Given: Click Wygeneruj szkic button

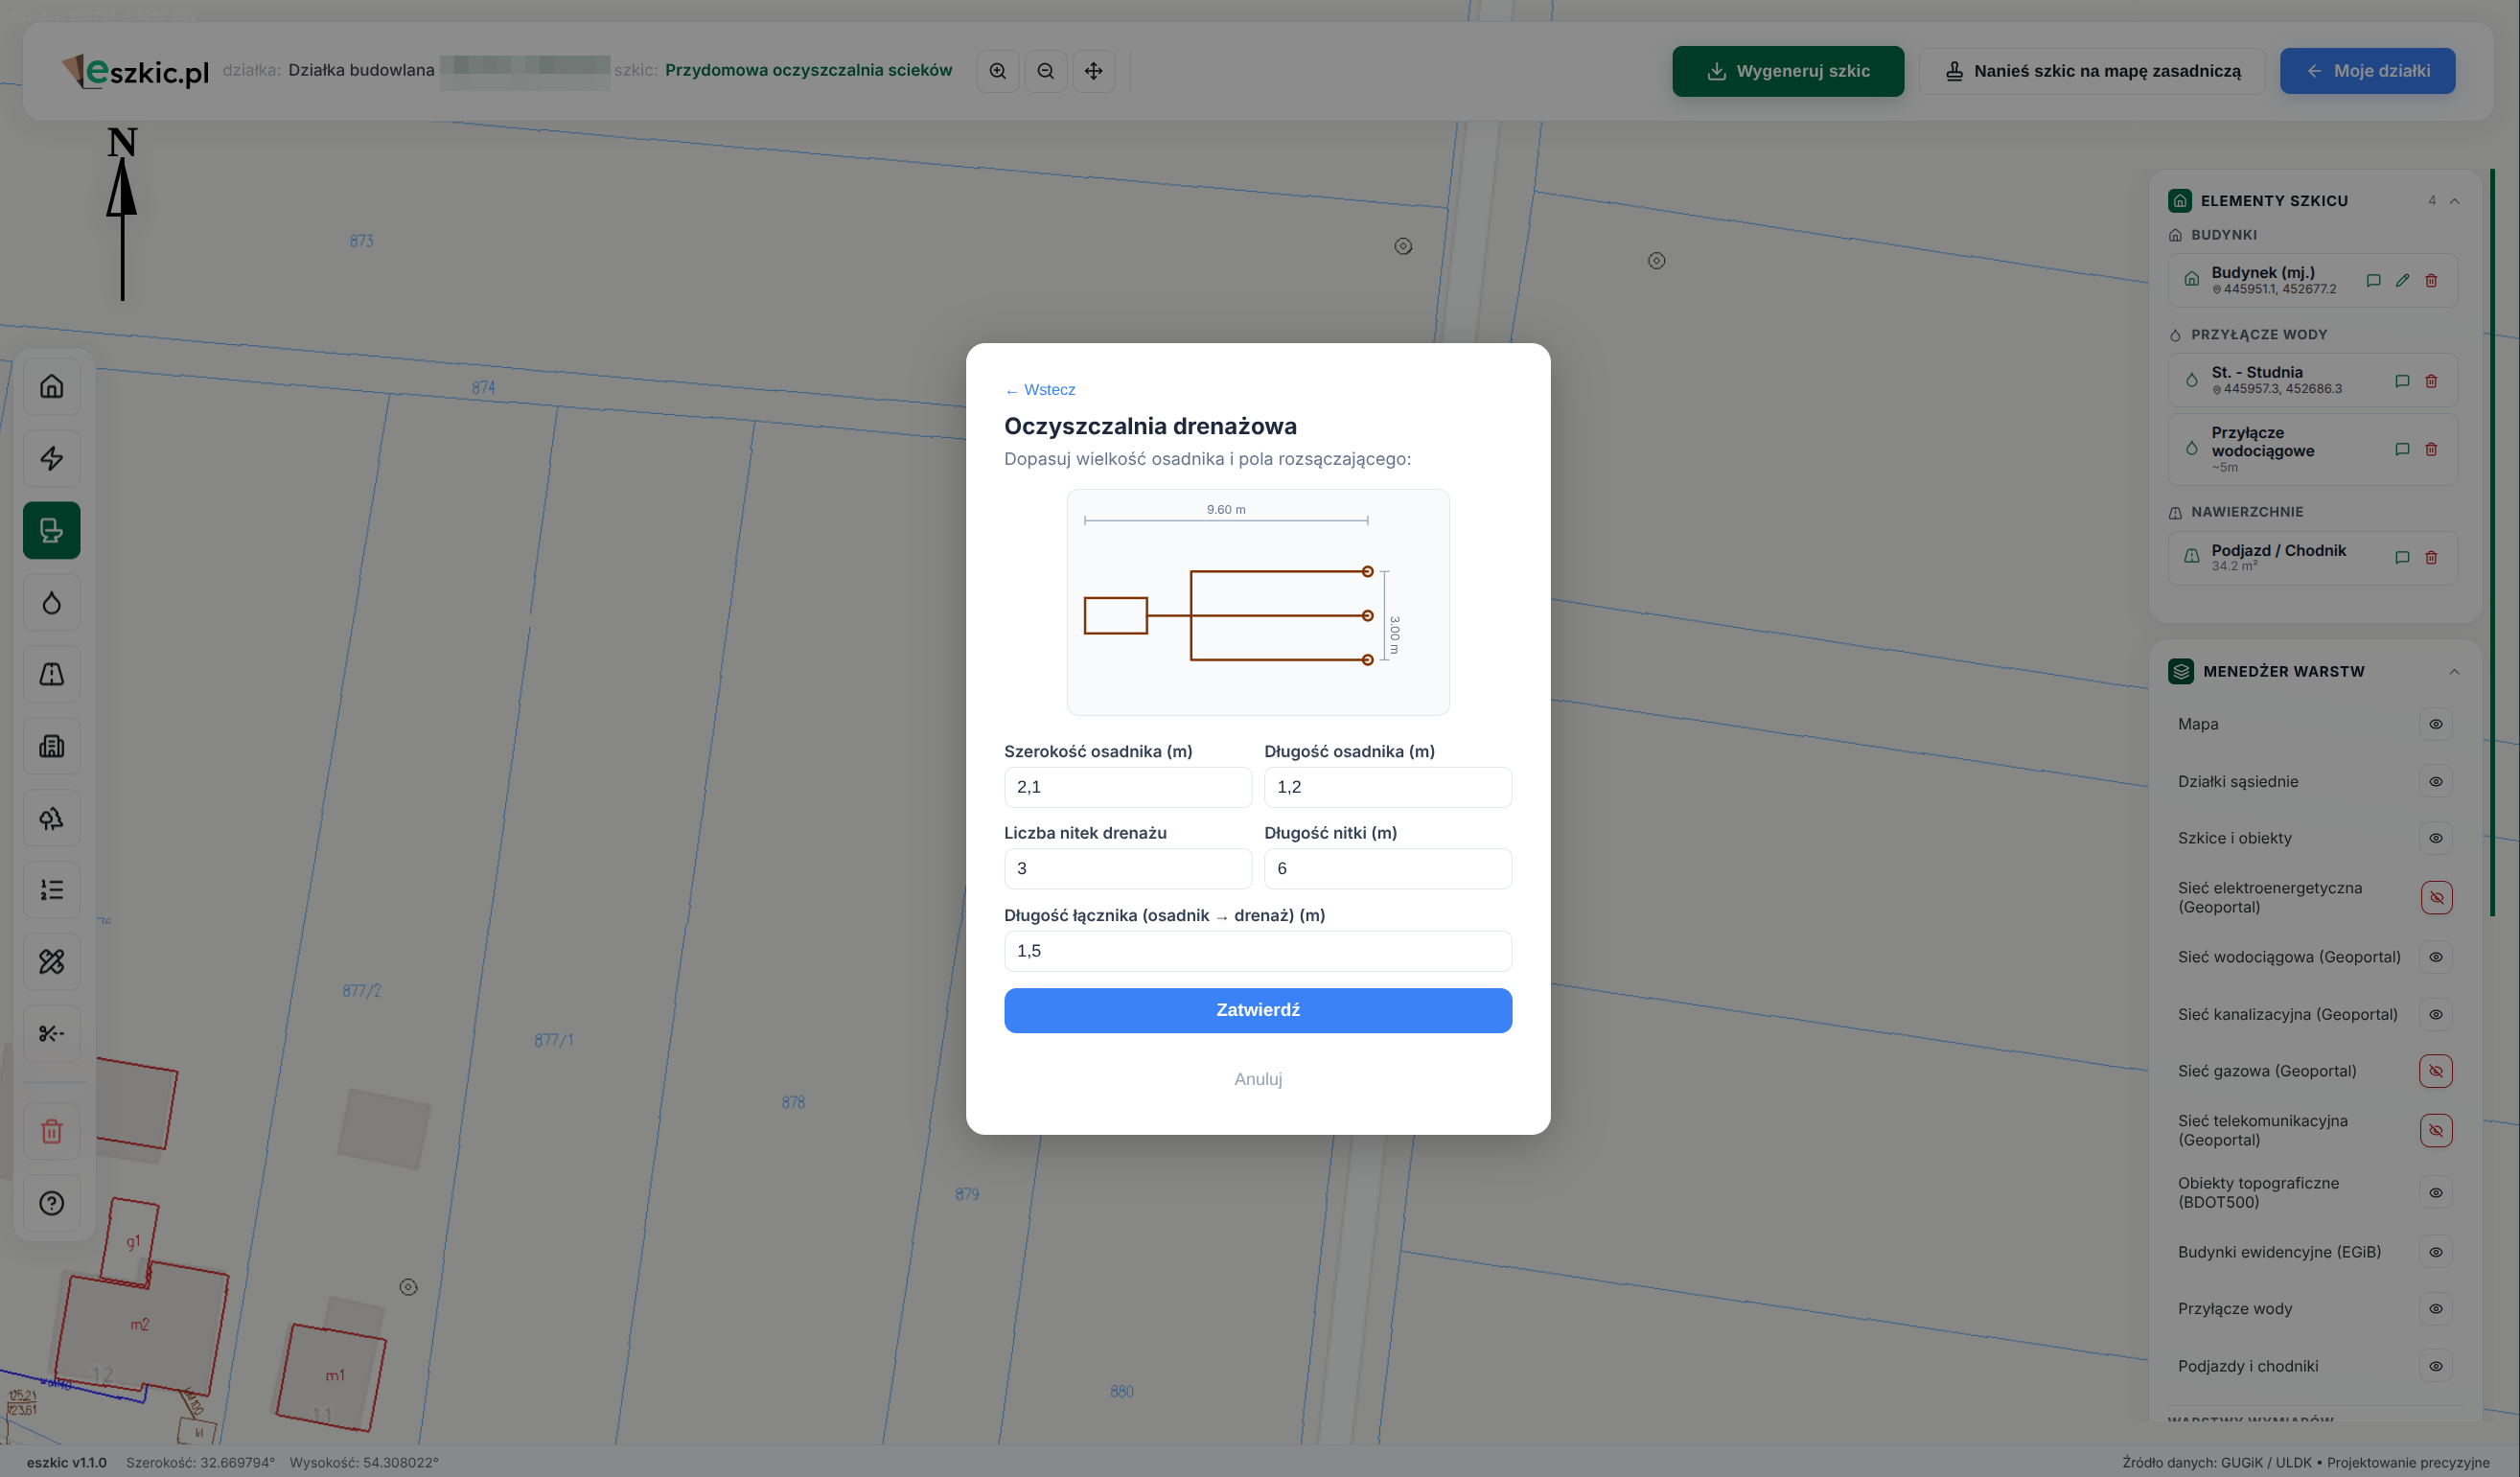Looking at the screenshot, I should (1788, 71).
